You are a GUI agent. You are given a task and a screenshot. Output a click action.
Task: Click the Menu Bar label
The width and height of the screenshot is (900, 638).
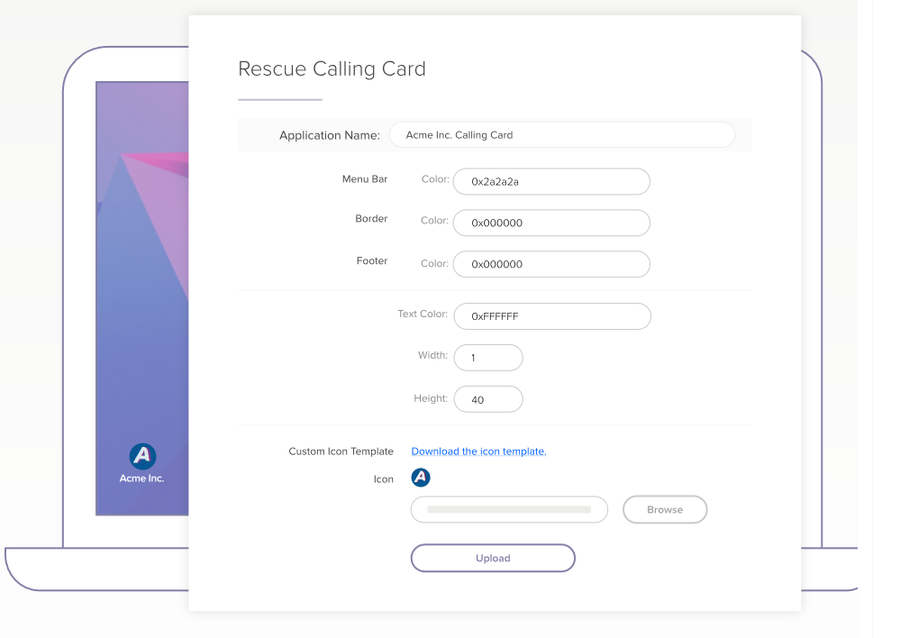coord(365,180)
